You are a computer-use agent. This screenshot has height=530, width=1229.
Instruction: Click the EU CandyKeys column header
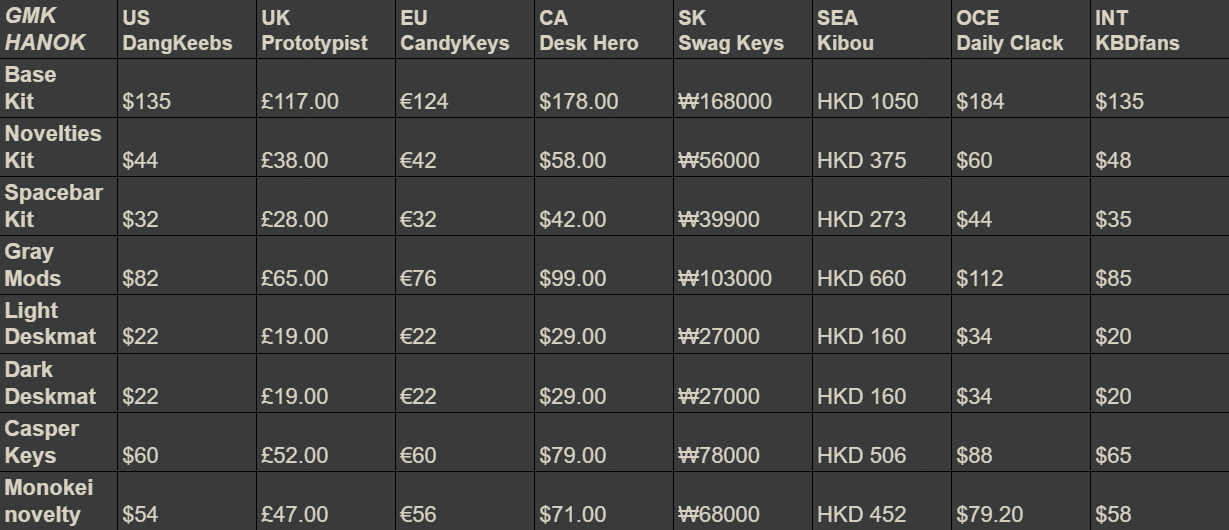point(454,30)
